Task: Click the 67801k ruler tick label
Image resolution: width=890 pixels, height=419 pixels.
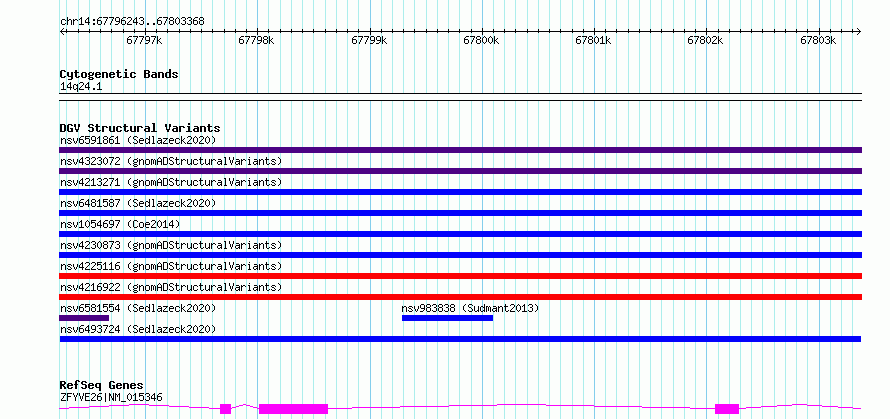Action: pyautogui.click(x=594, y=41)
